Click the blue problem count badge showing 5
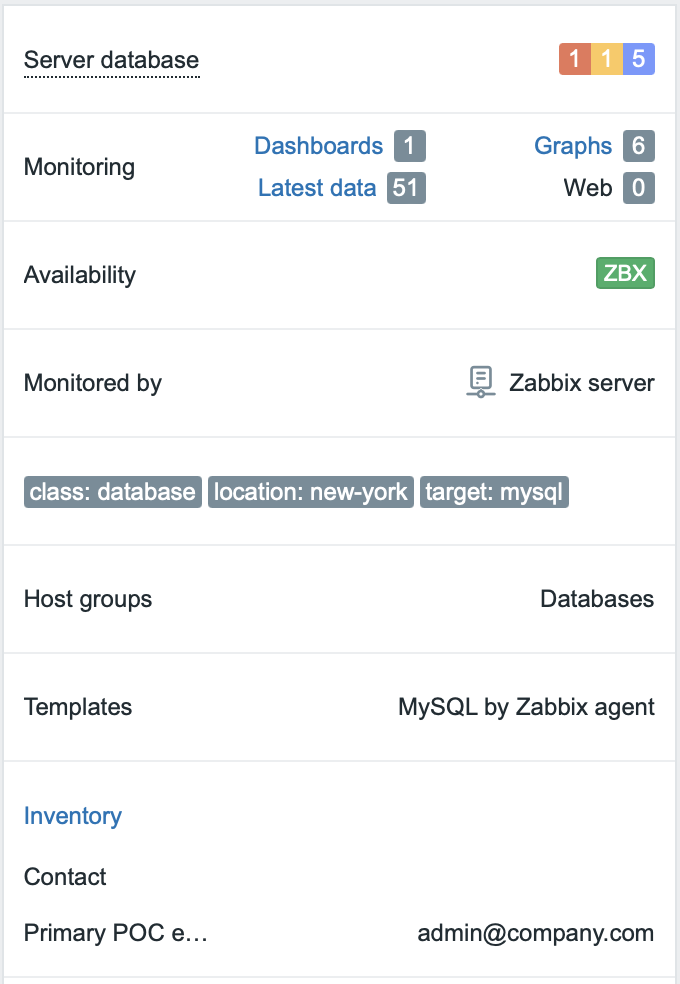 point(639,59)
